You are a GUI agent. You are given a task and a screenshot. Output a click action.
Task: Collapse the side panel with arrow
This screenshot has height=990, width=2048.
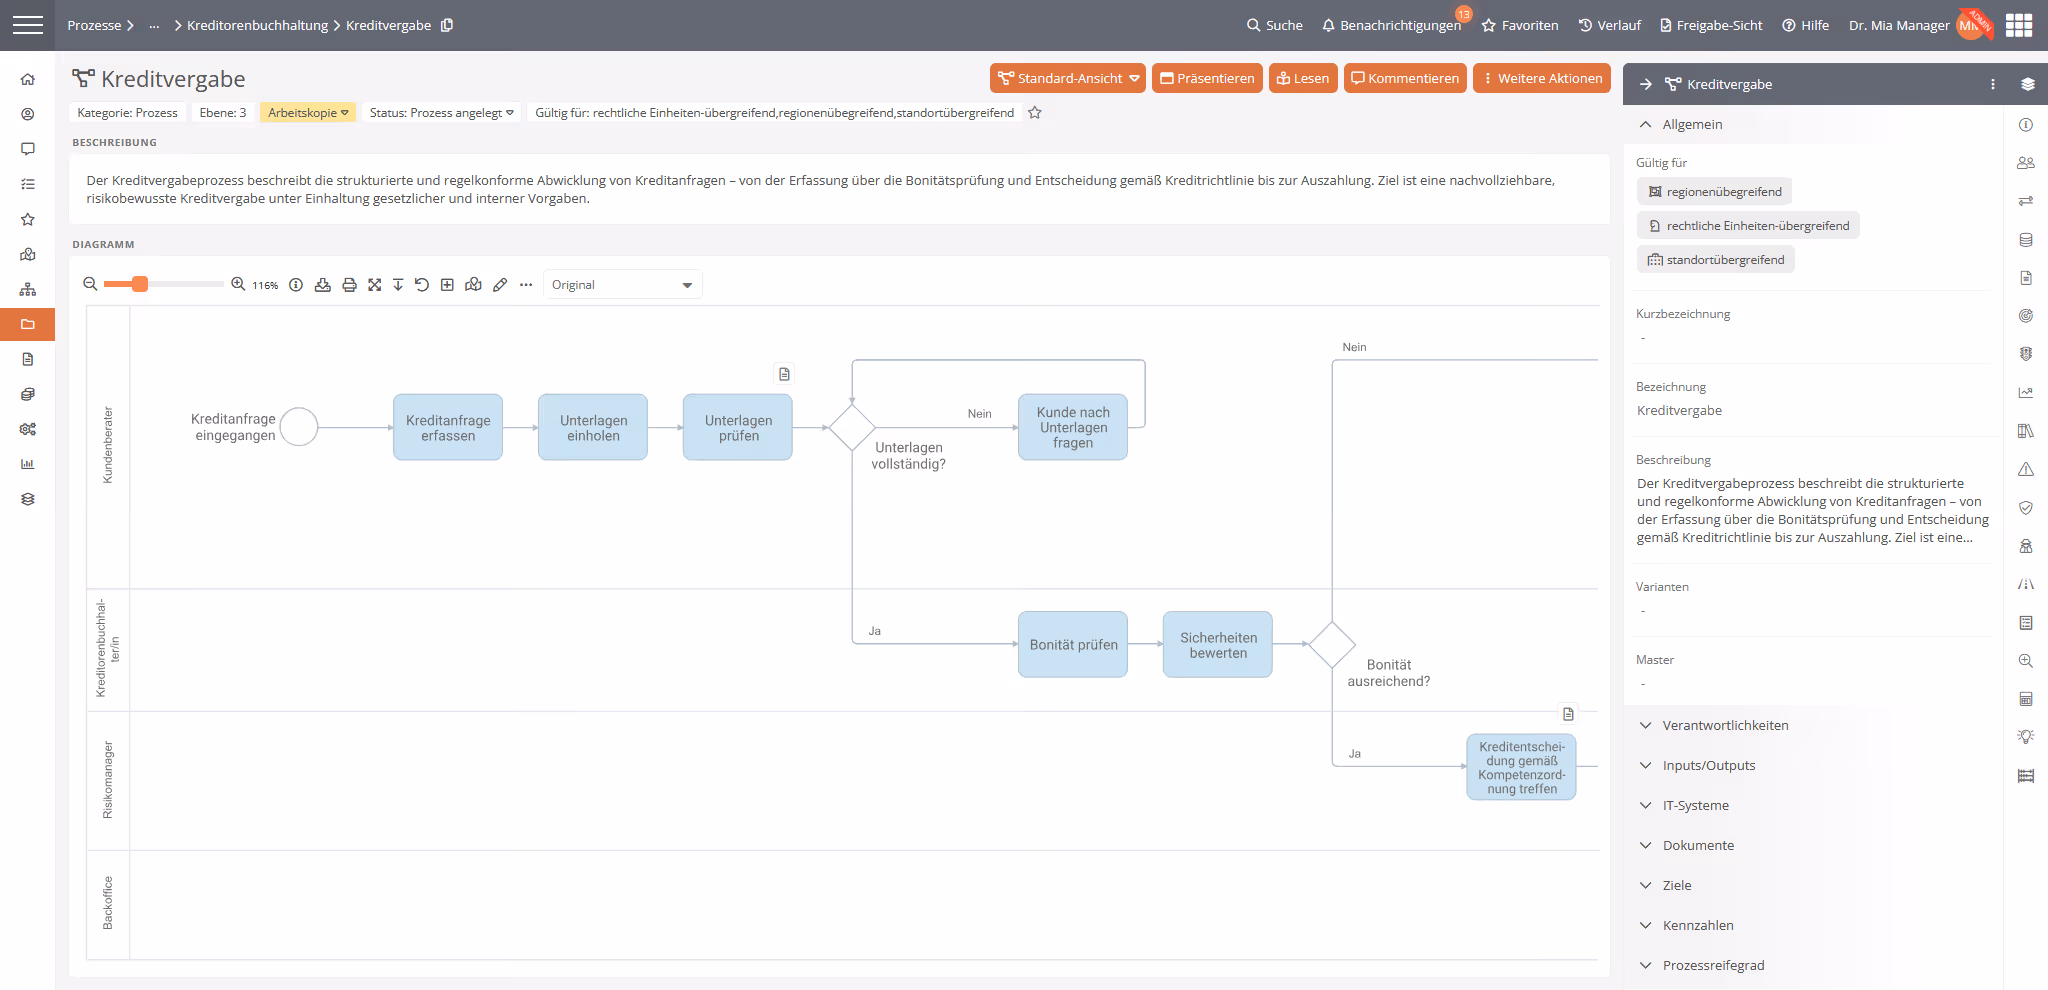click(x=1646, y=84)
